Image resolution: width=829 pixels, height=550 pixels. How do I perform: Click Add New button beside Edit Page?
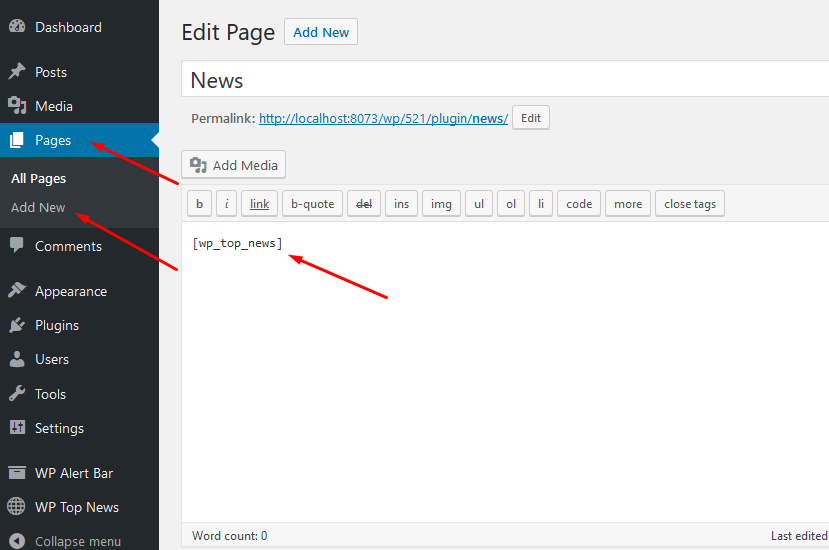coord(321,32)
